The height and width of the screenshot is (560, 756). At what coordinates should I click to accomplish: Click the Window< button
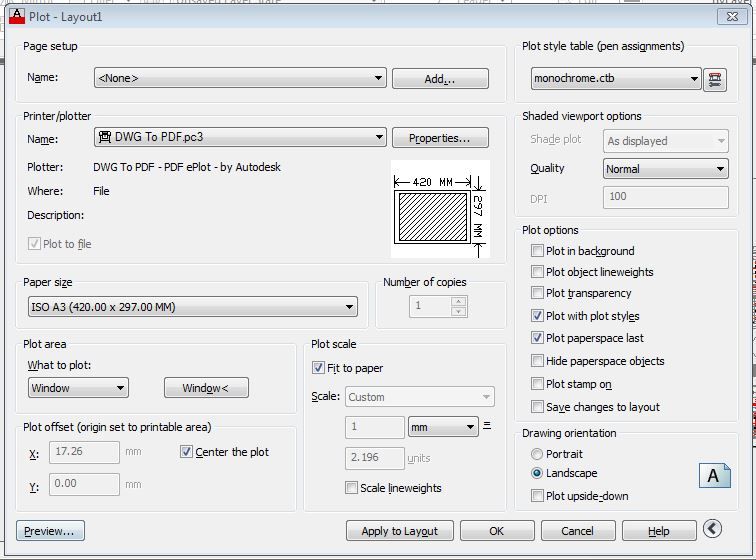pyautogui.click(x=206, y=388)
